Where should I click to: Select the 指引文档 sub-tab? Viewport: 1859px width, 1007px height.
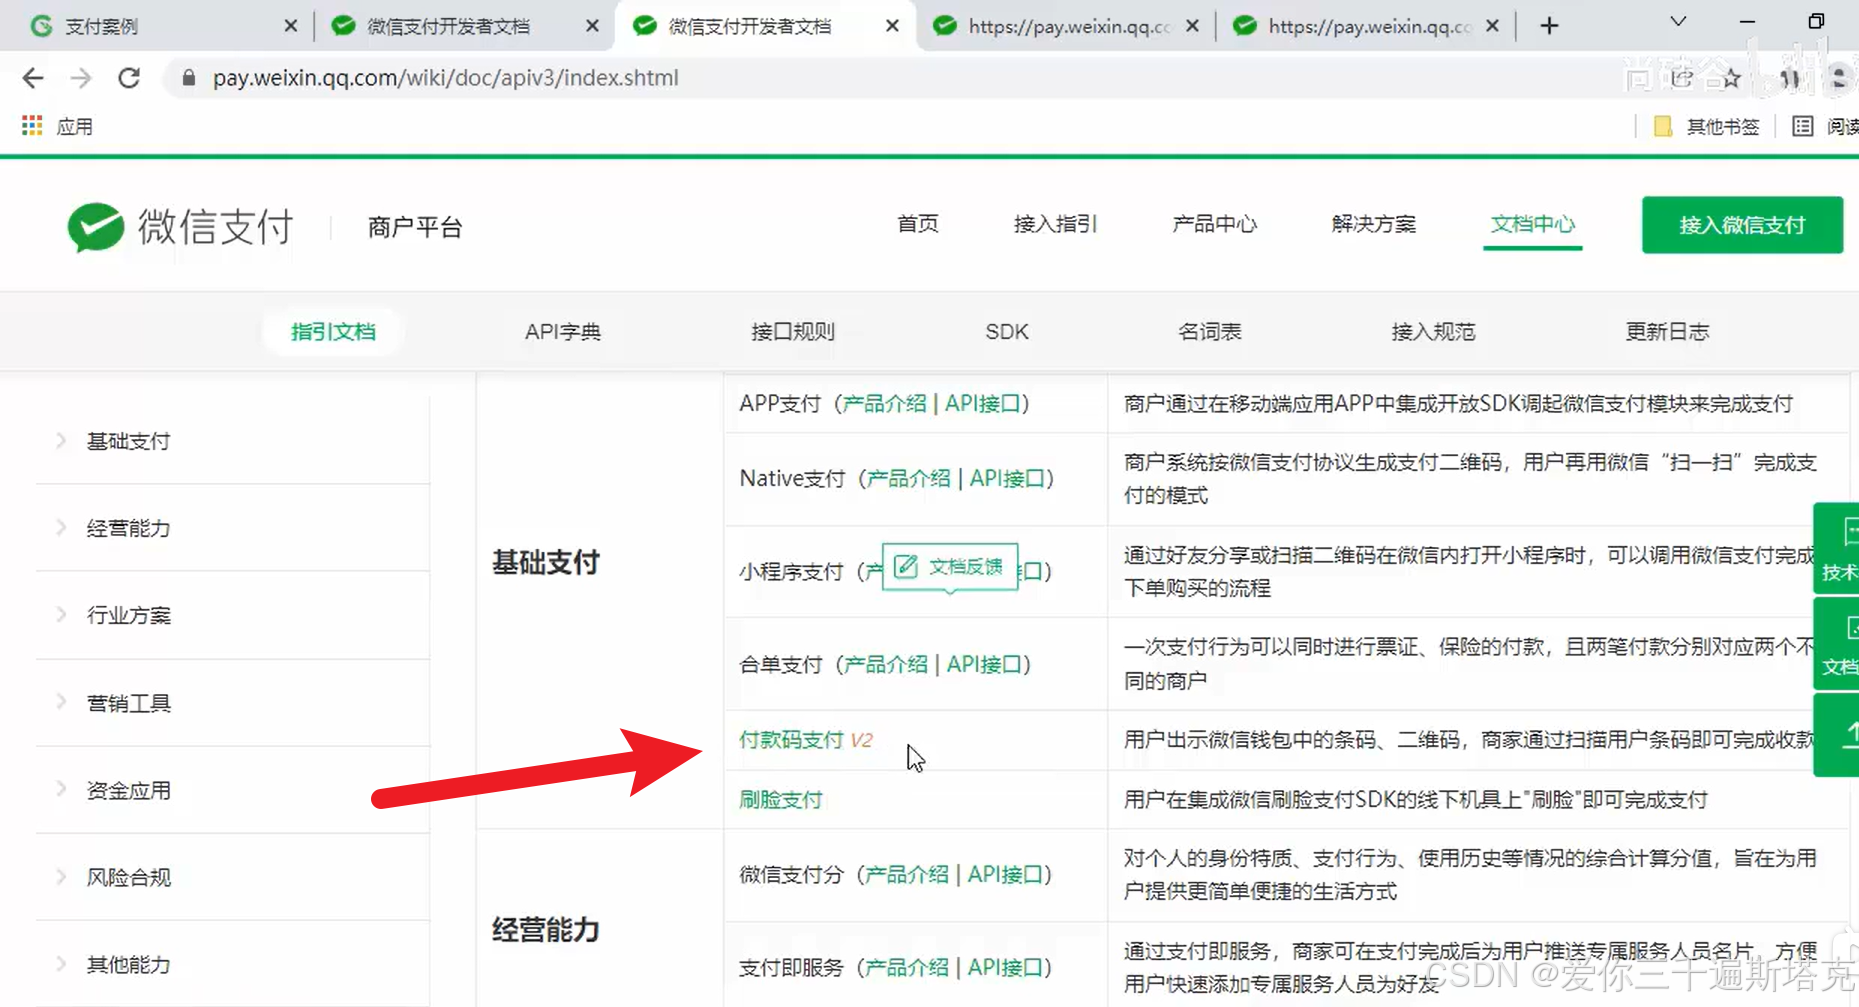(333, 332)
